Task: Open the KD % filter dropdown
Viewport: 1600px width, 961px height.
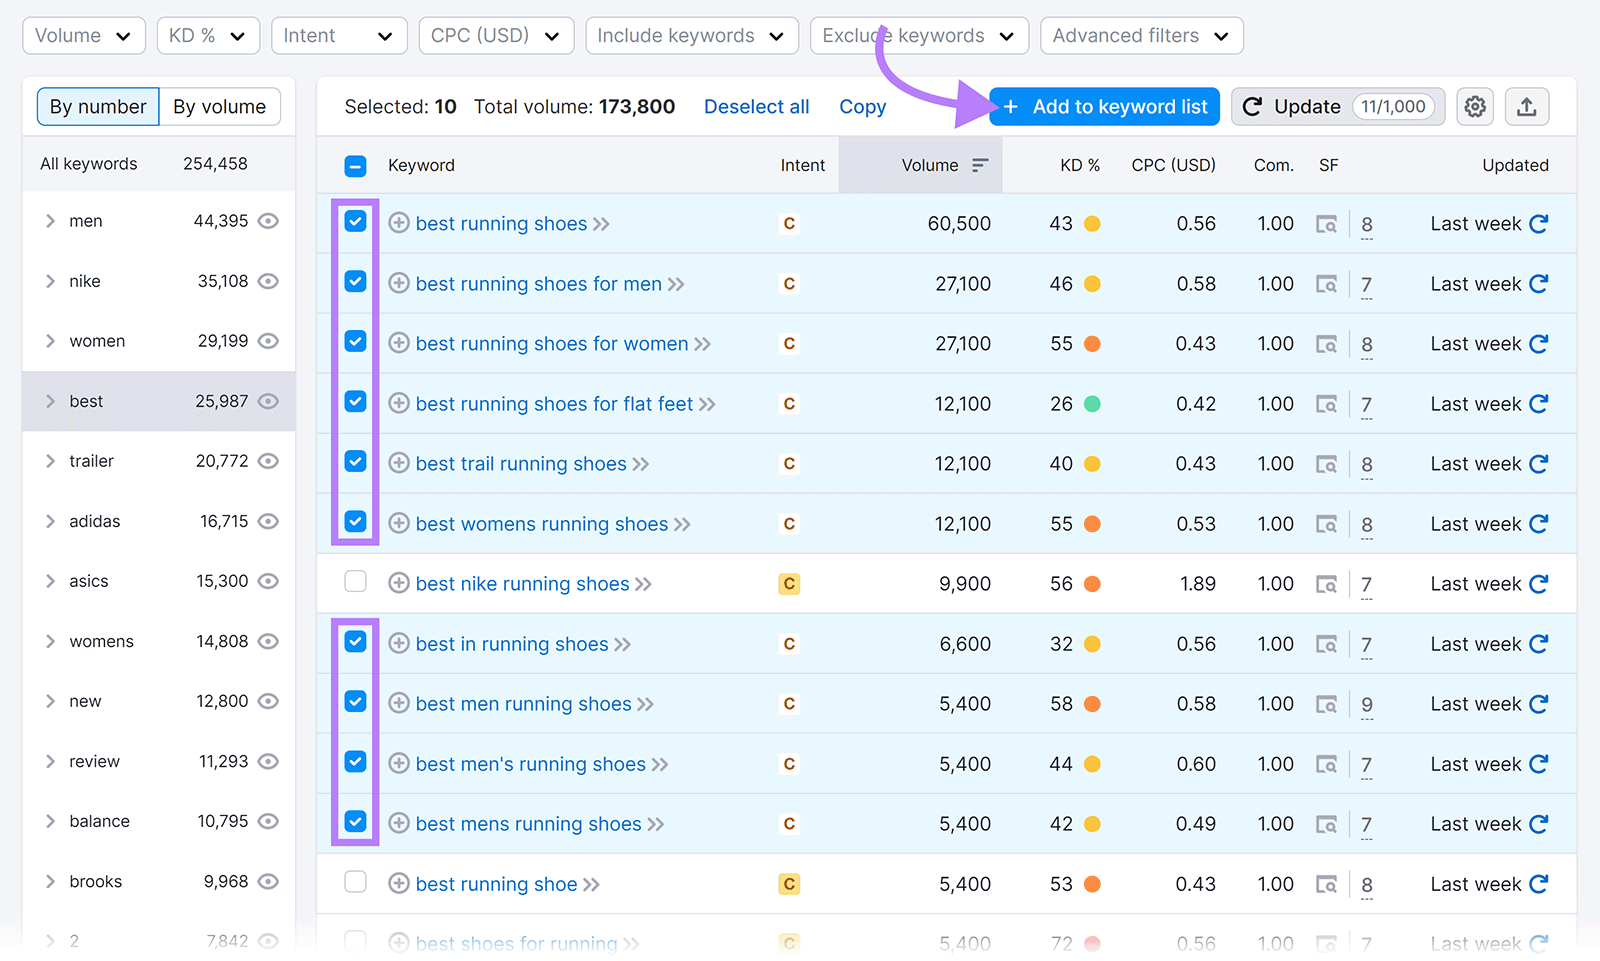Action: (x=208, y=36)
